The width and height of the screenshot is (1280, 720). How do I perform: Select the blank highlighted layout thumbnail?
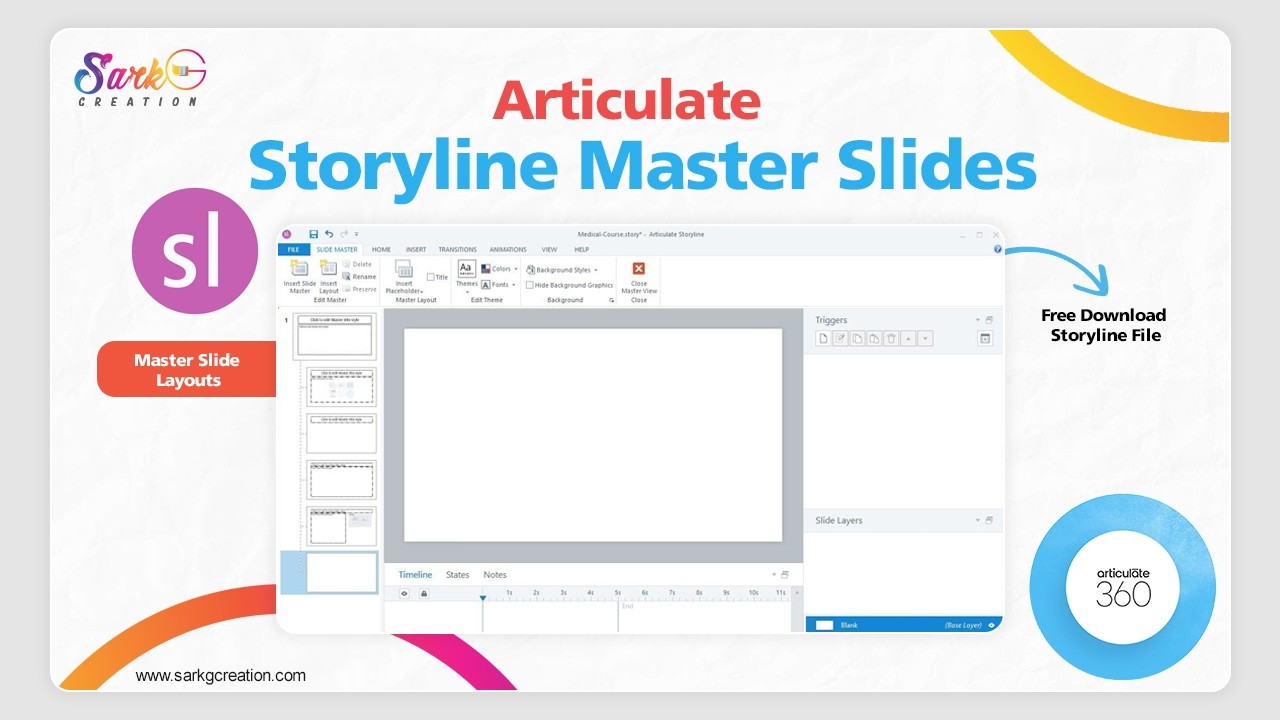342,572
